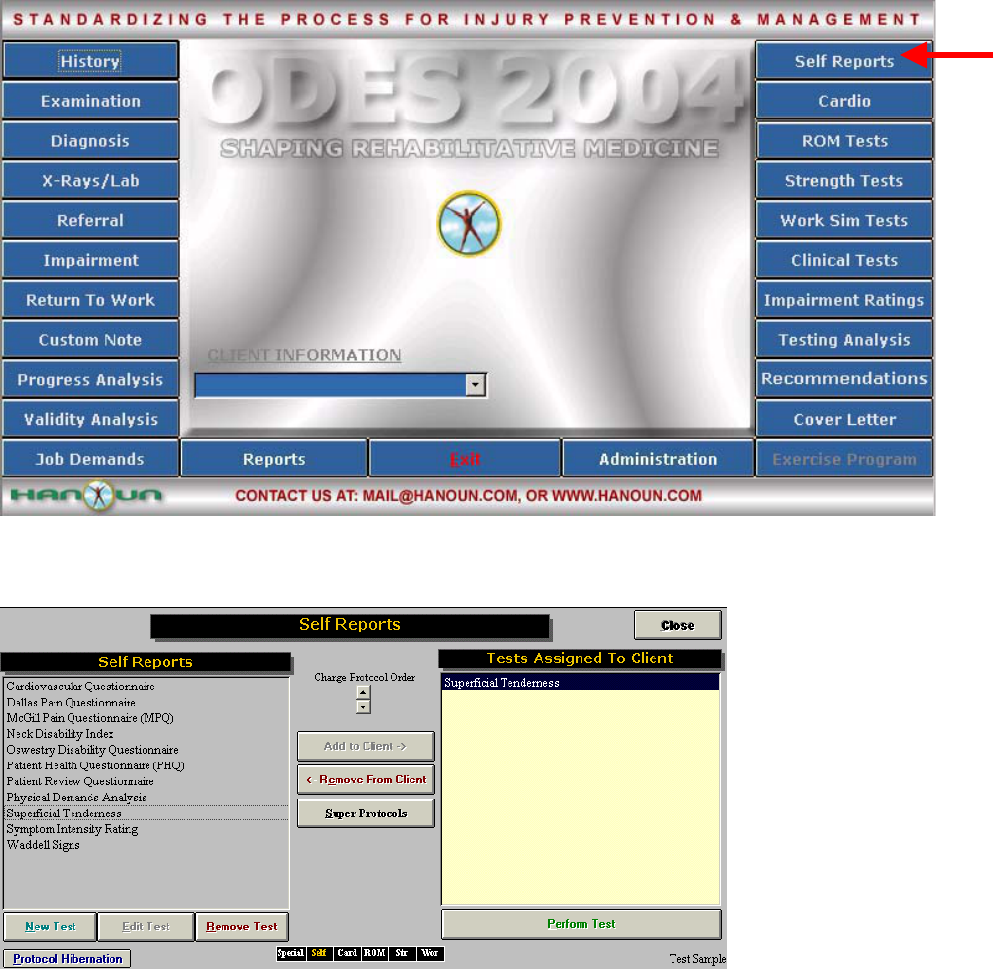Open ROM Tests
This screenshot has height=969, width=994.
[x=844, y=141]
